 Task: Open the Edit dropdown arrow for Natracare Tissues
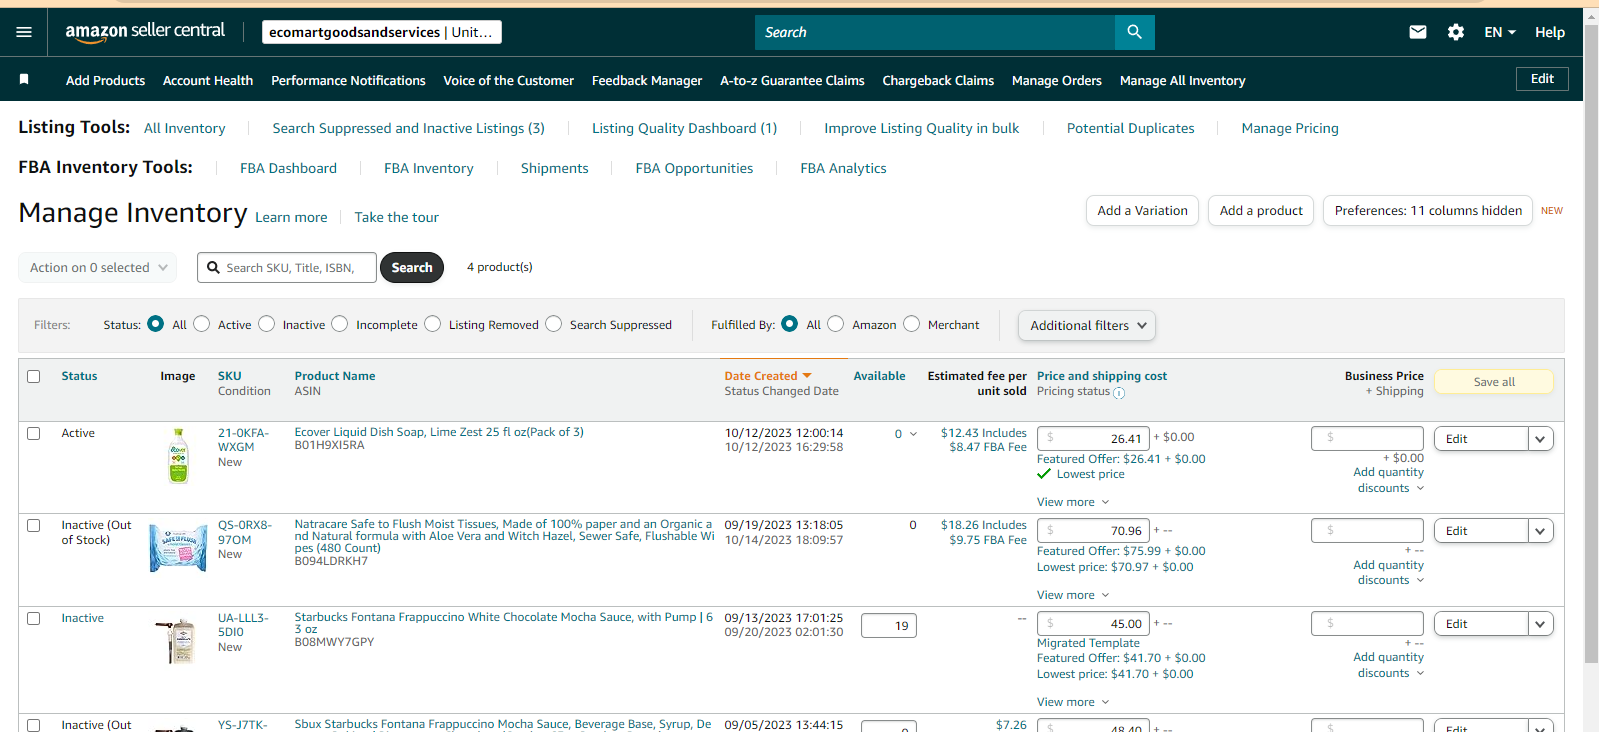coord(1540,531)
